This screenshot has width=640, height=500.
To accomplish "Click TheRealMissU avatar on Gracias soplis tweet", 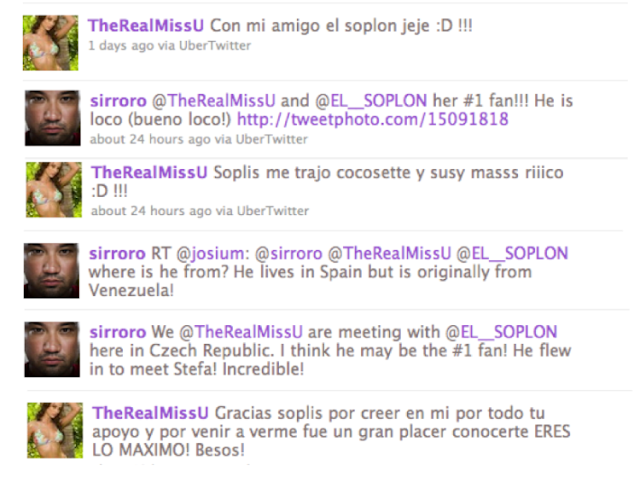I will click(x=55, y=430).
